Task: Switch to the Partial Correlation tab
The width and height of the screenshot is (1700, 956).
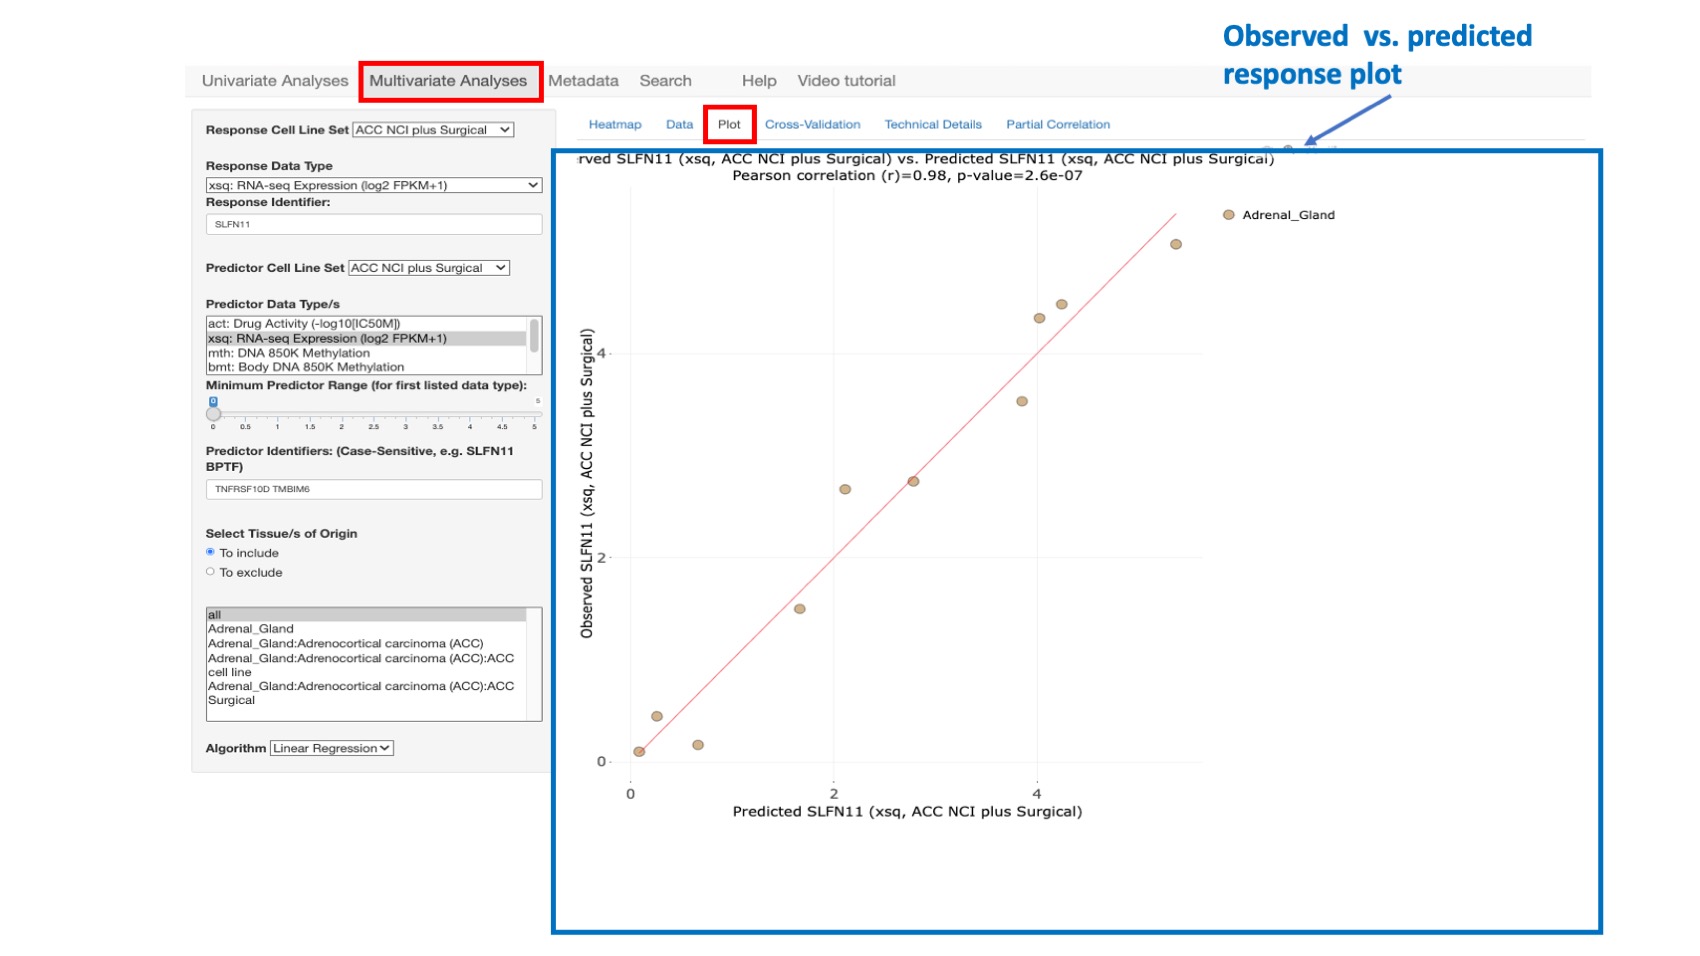Action: click(1057, 124)
